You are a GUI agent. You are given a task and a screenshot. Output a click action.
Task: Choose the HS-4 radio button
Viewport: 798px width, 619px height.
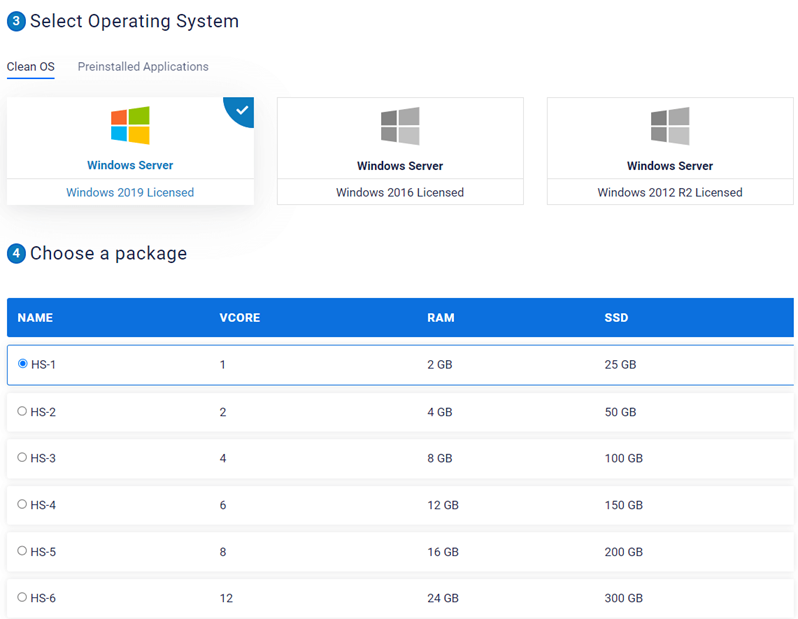[23, 504]
